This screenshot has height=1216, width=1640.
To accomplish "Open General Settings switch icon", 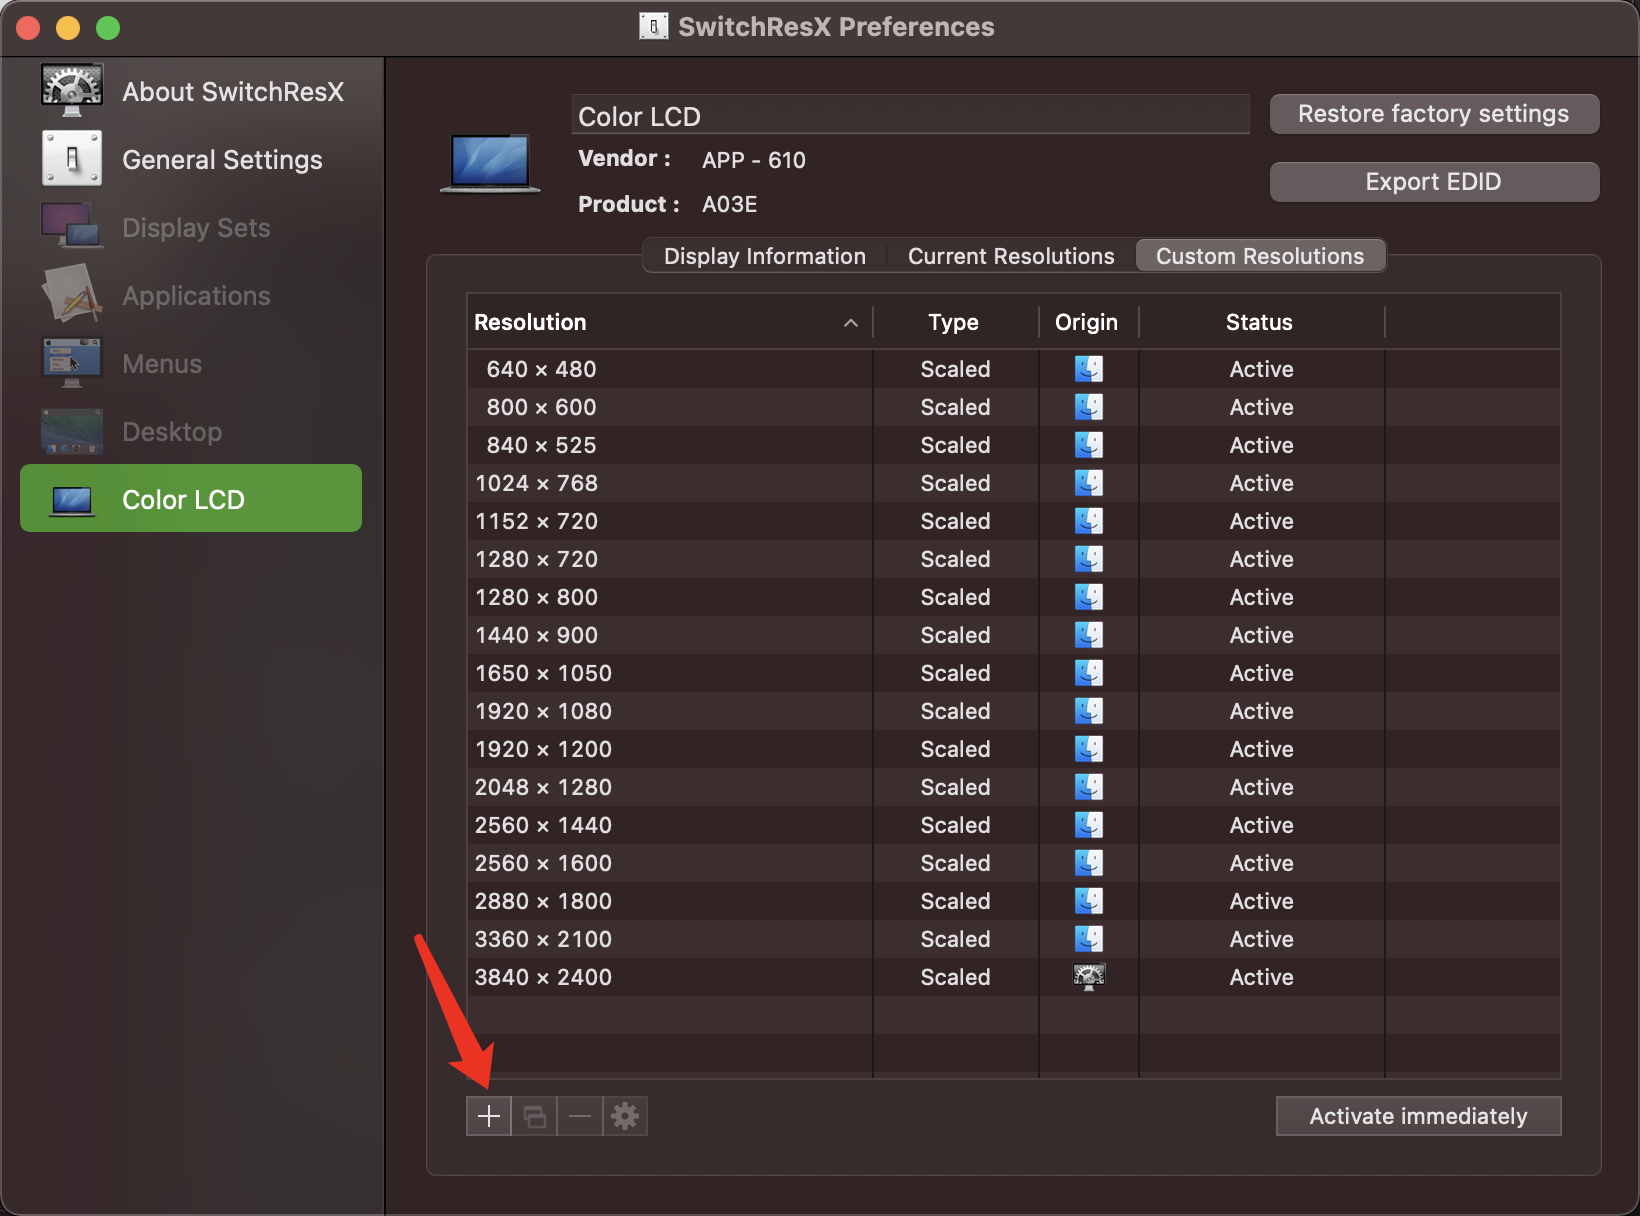I will click(x=72, y=159).
